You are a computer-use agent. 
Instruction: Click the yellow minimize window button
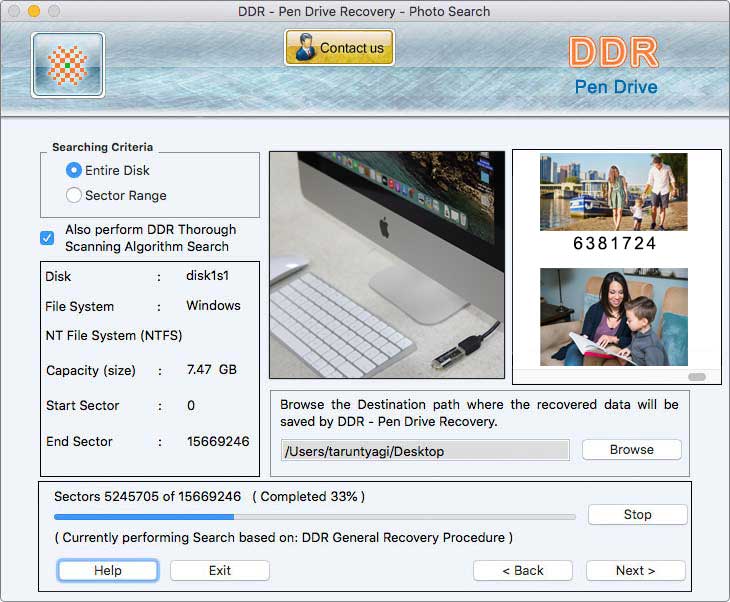[34, 11]
